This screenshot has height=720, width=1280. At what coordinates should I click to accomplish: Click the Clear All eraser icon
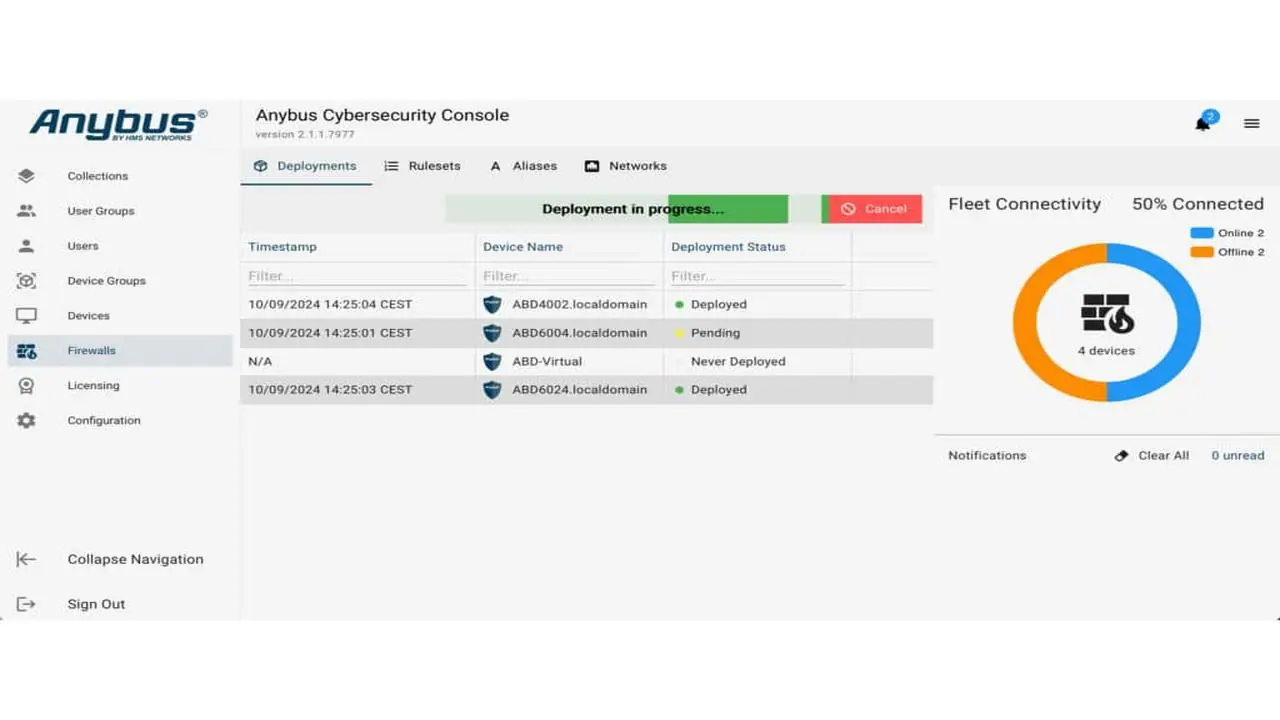pyautogui.click(x=1122, y=455)
